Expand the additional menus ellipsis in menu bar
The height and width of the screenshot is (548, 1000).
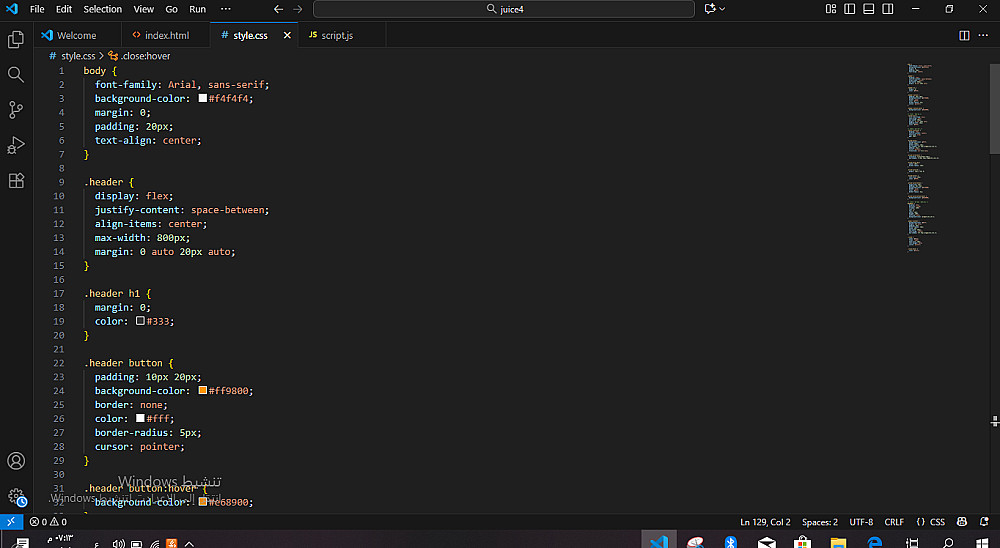[226, 9]
